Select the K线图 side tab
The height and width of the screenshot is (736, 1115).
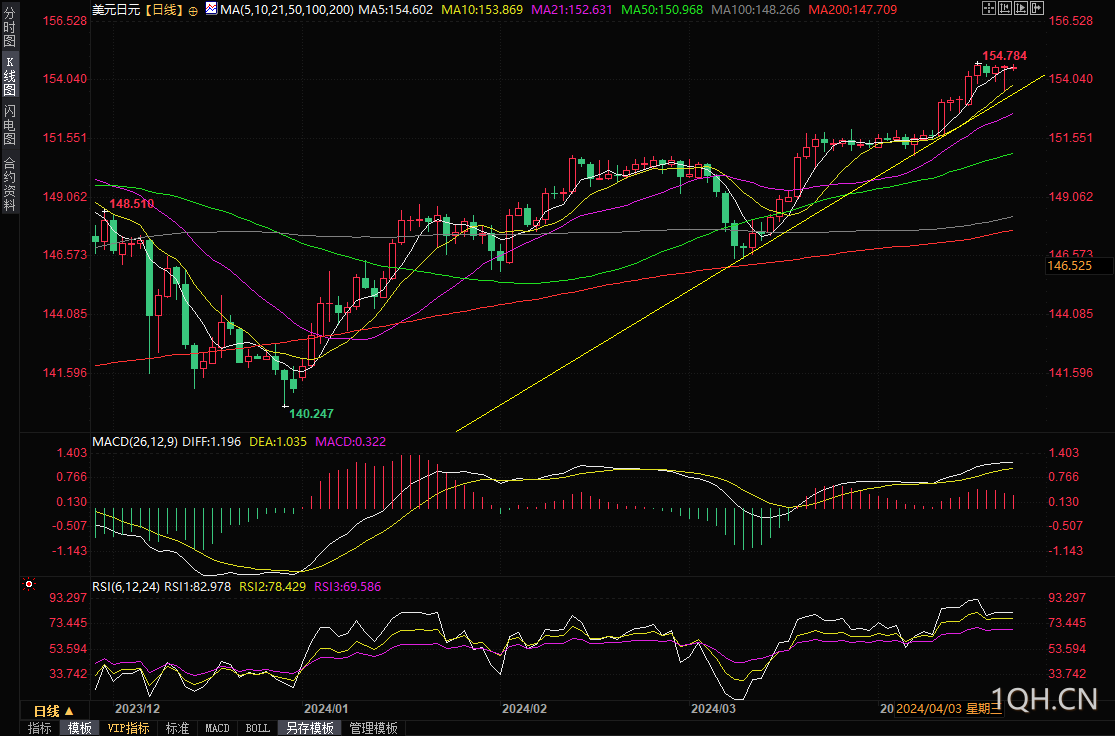tap(9, 76)
